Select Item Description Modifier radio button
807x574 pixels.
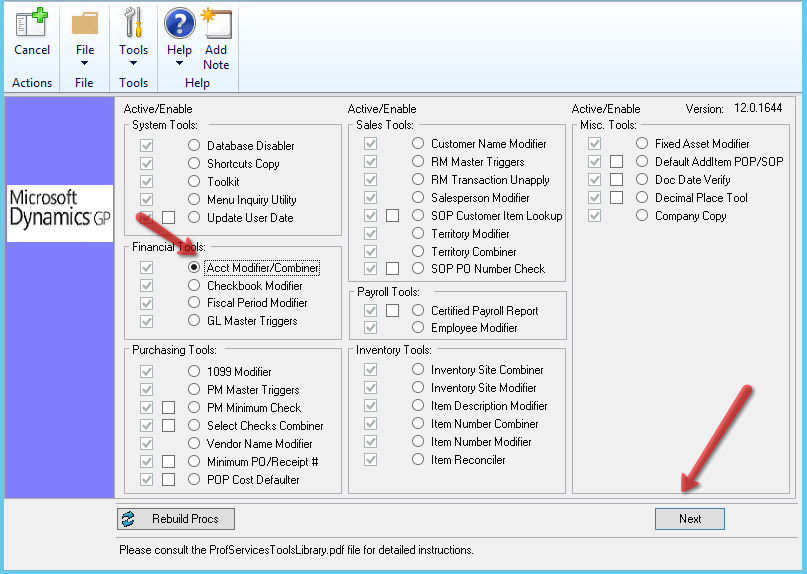point(418,405)
